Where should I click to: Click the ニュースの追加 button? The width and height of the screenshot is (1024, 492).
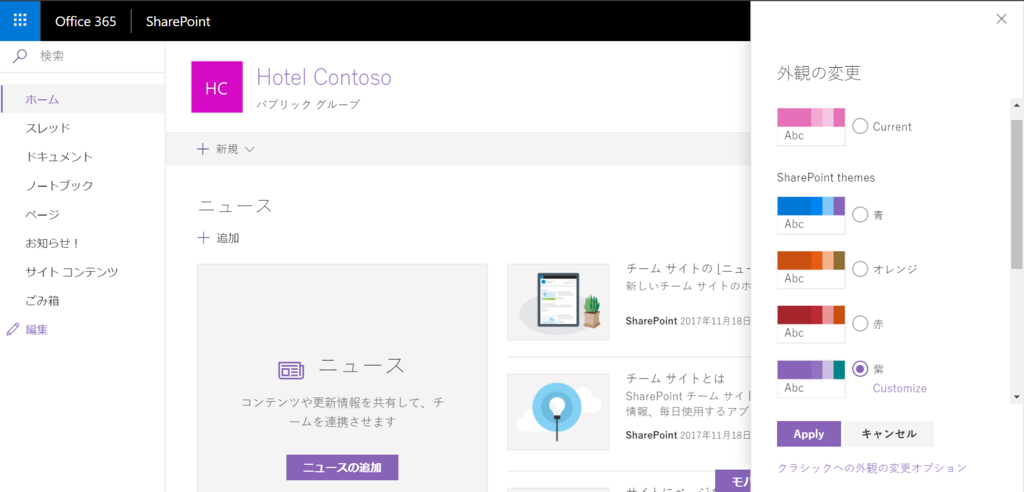[x=342, y=467]
